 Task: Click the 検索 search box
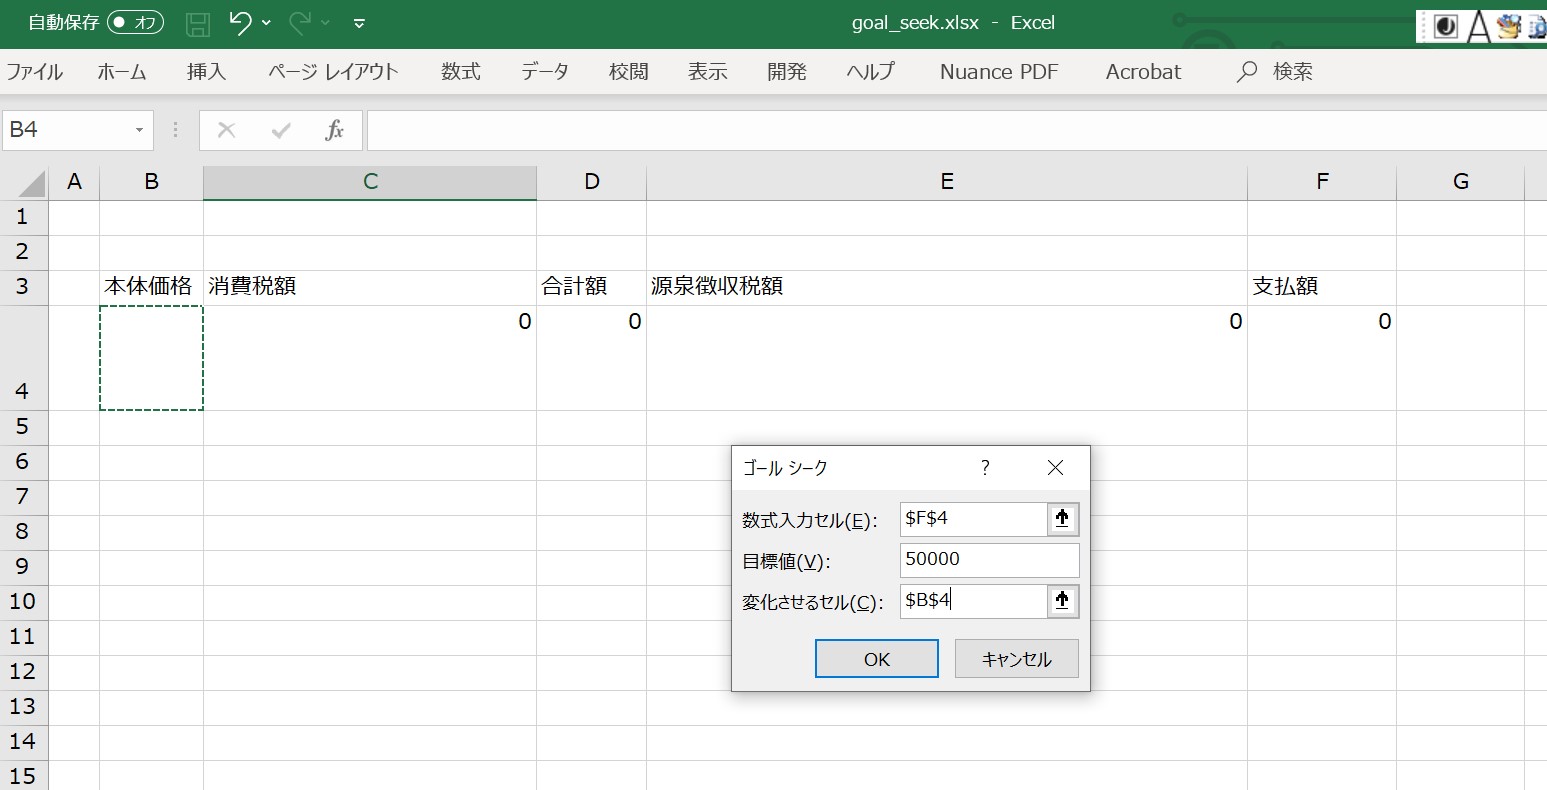click(1276, 72)
